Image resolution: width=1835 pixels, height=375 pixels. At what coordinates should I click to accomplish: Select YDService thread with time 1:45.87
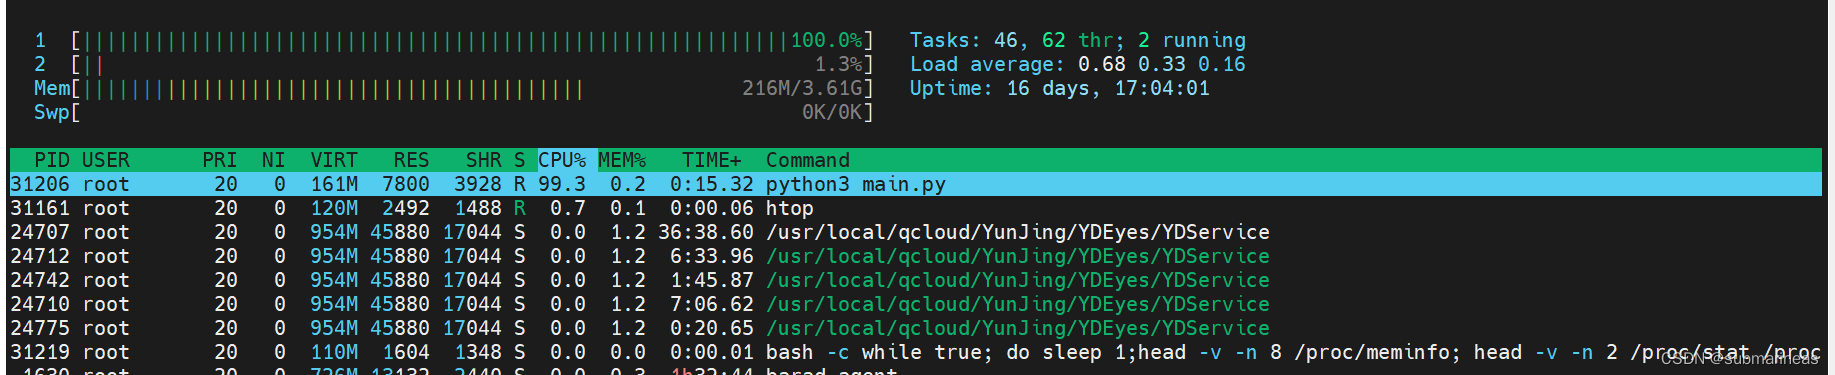(x=1018, y=280)
